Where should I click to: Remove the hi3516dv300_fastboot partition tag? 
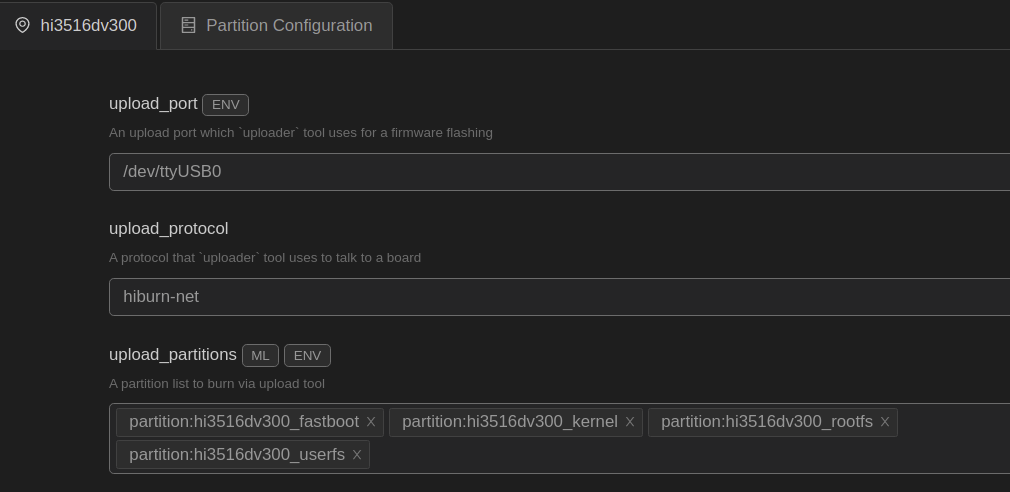tap(371, 422)
